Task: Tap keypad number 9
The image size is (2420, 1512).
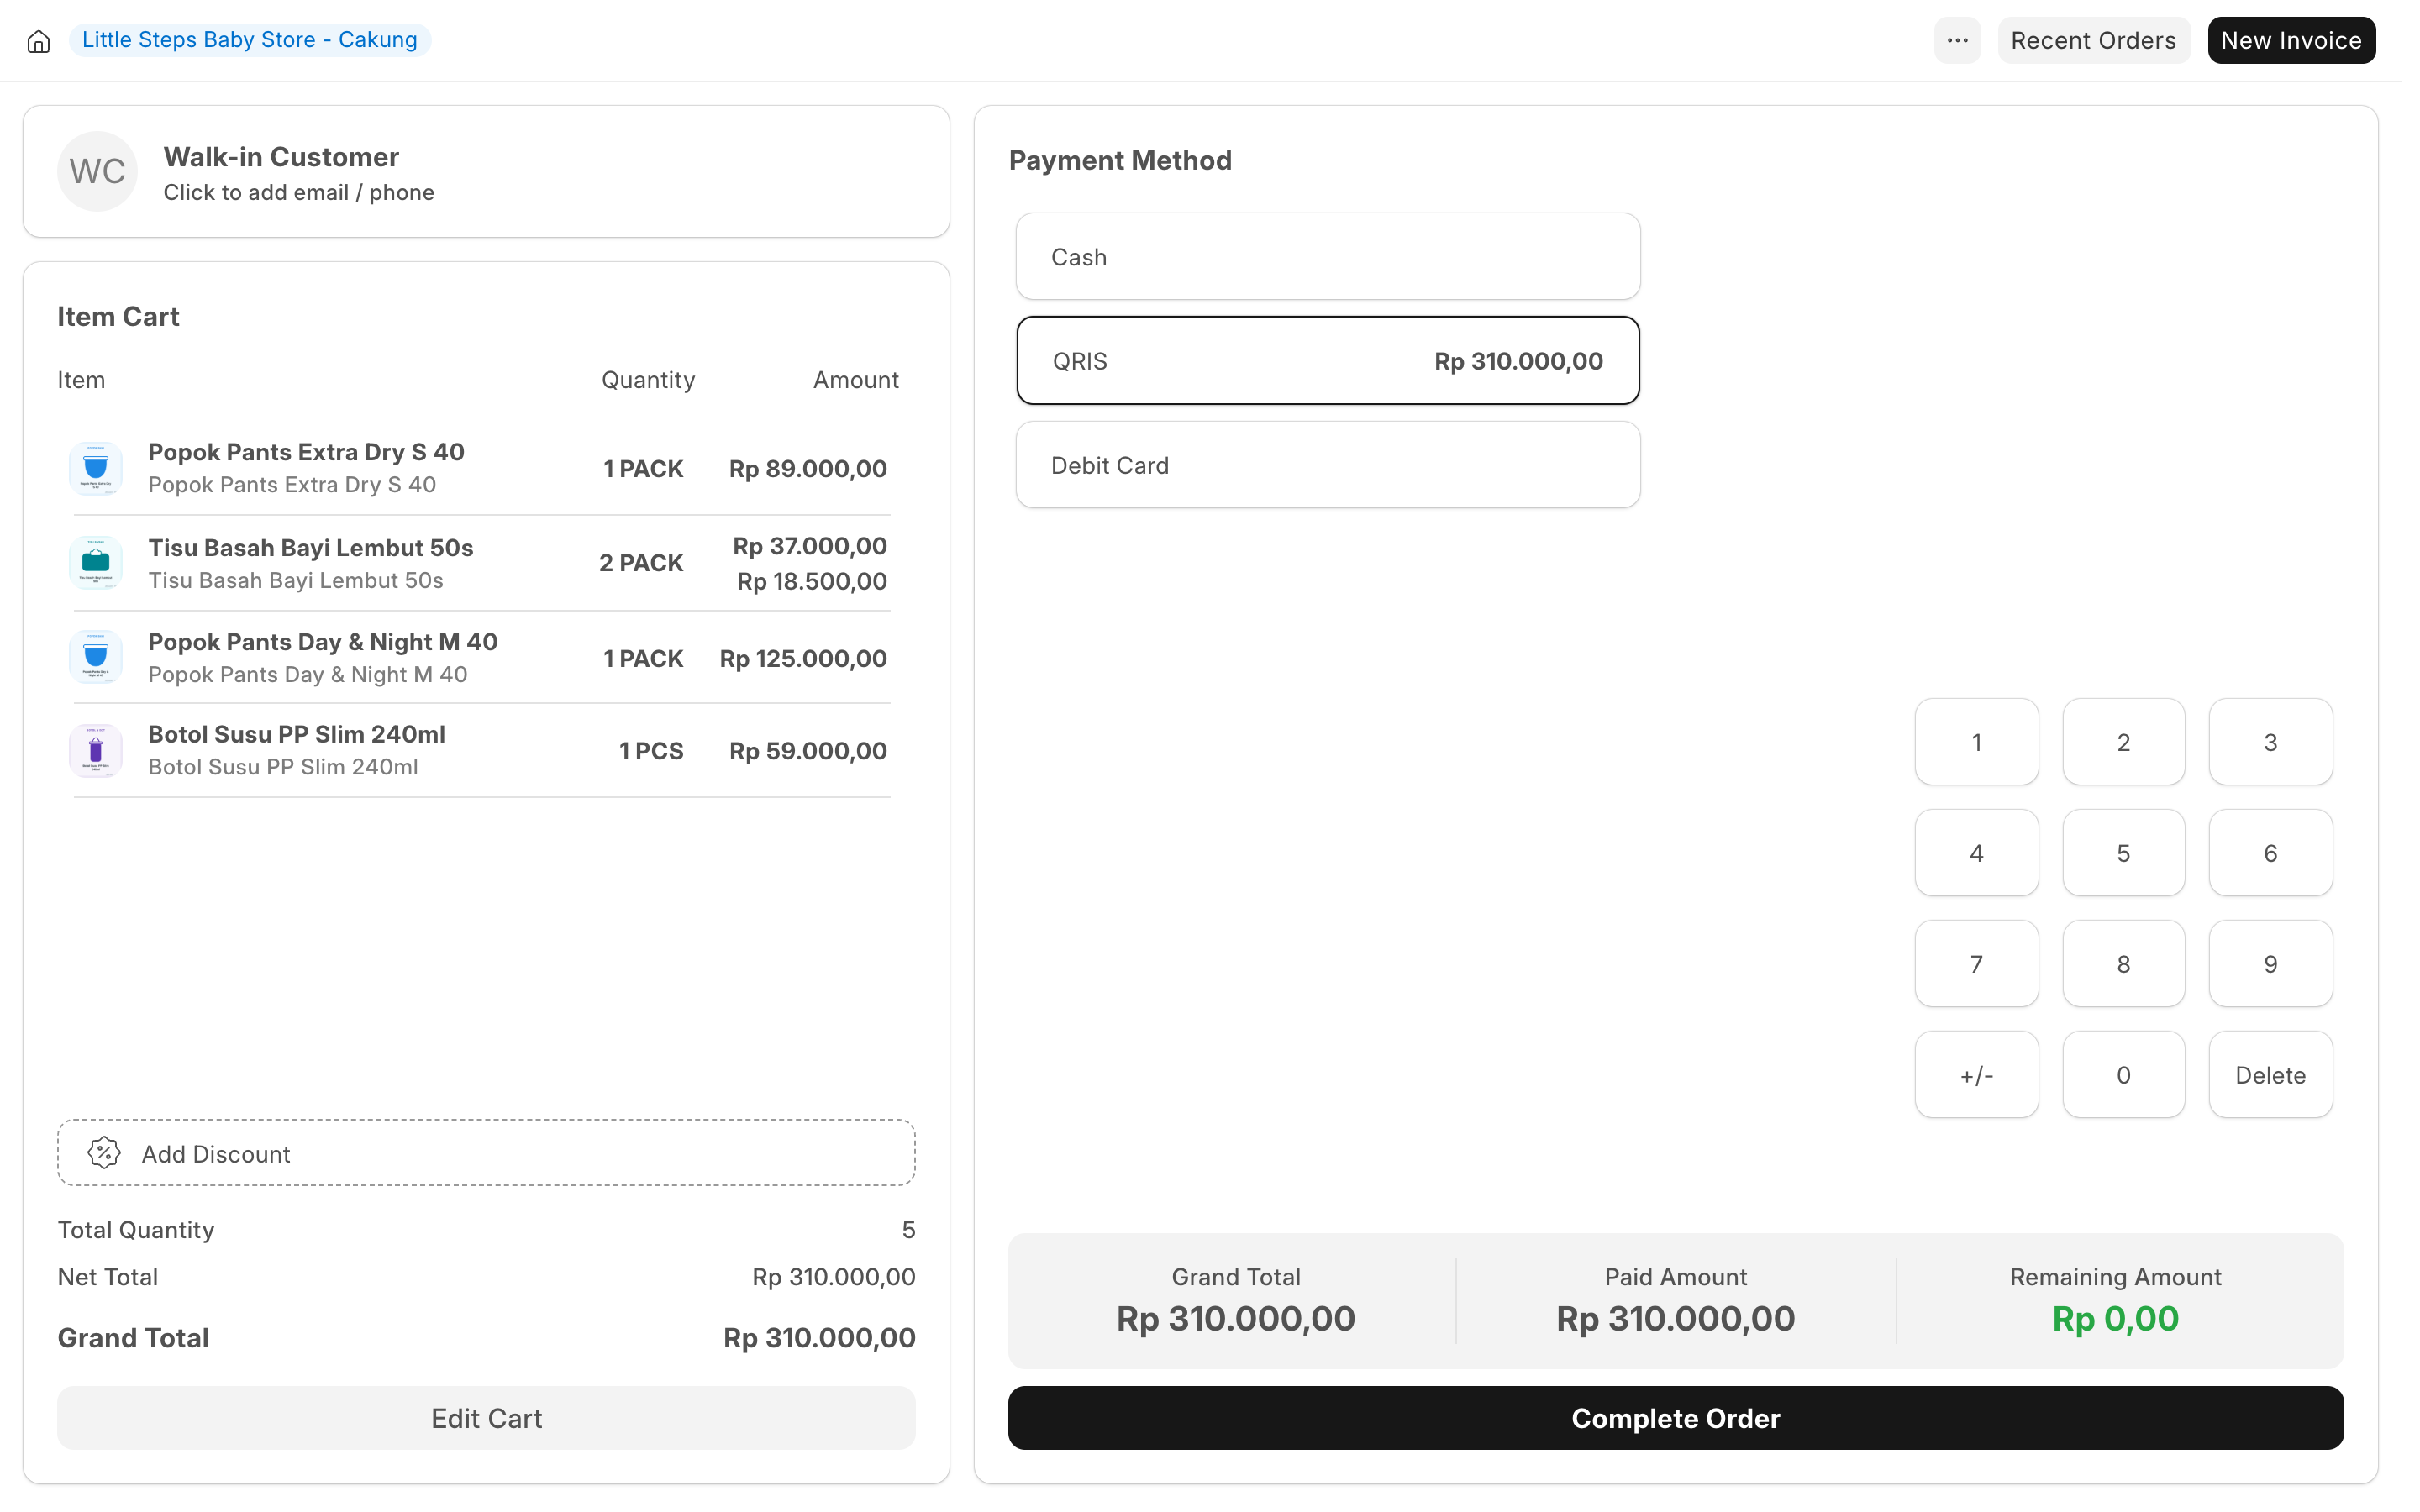Action: [2270, 964]
